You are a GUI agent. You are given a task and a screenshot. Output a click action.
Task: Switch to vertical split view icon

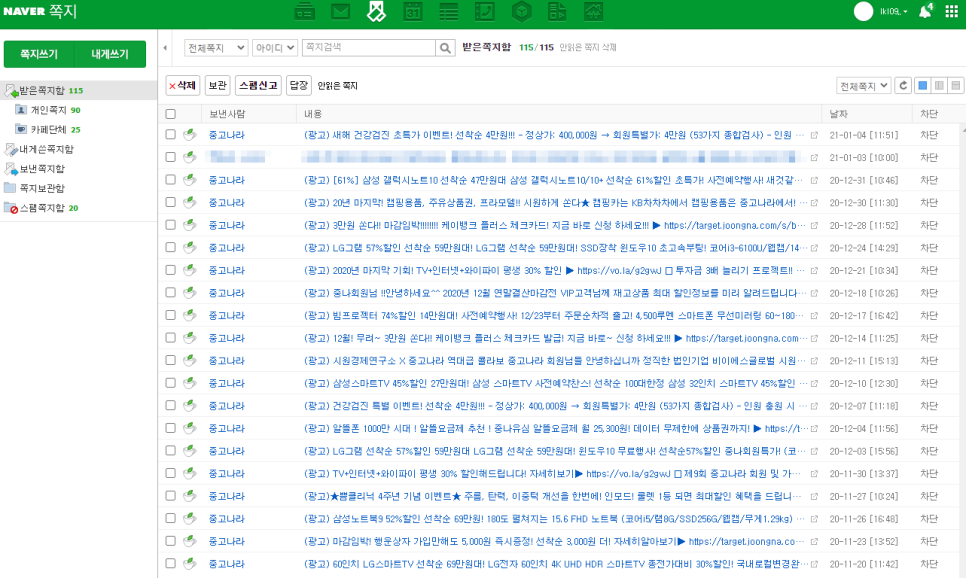(x=939, y=86)
